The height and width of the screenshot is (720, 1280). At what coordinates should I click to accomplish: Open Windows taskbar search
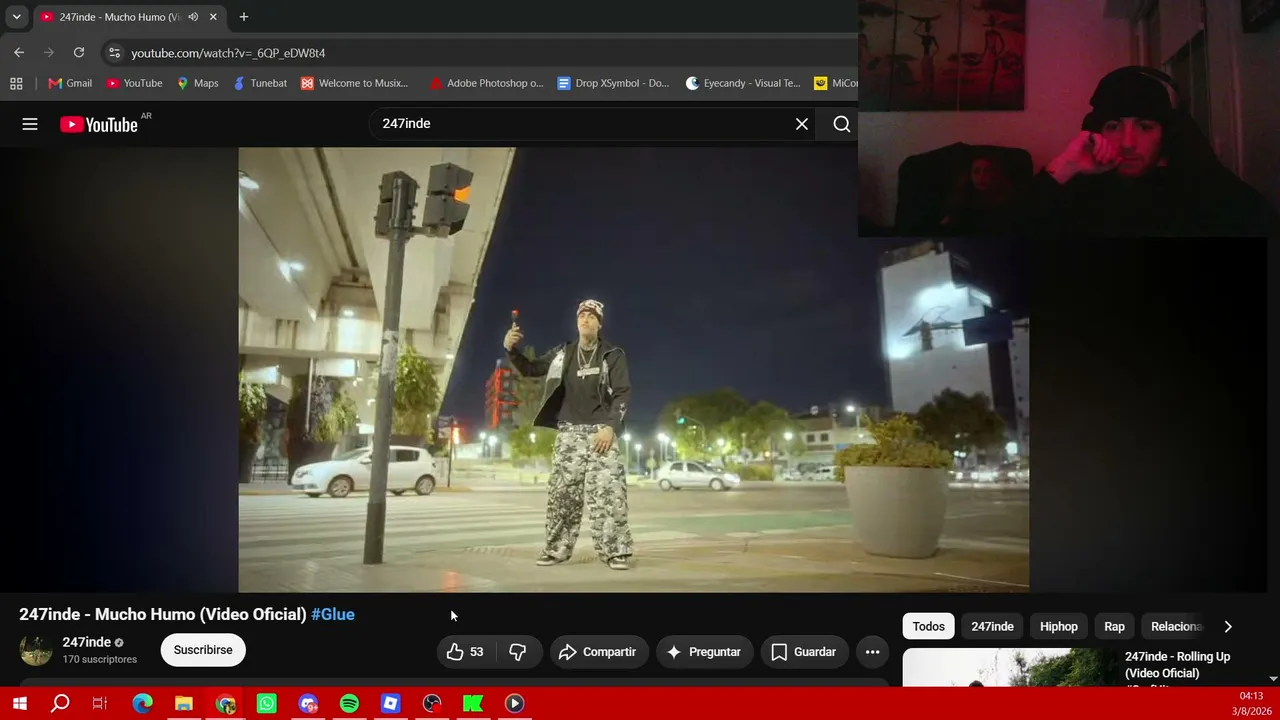tap(60, 704)
